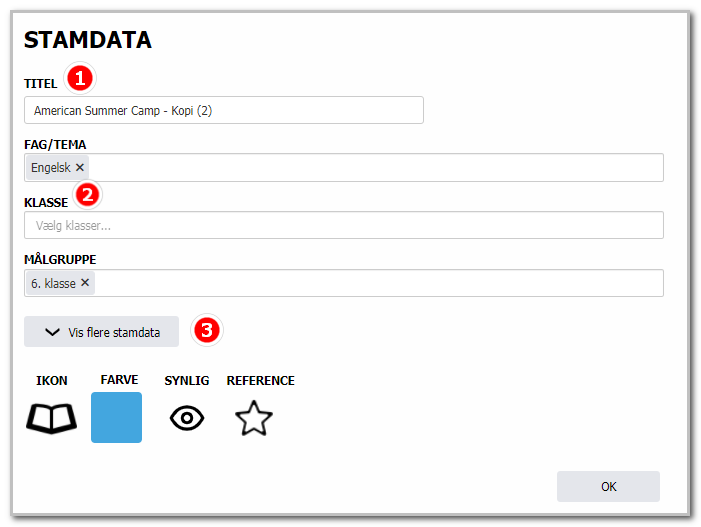This screenshot has width=701, height=527.
Task: Click the red number 2 marker badge
Action: pos(87,194)
